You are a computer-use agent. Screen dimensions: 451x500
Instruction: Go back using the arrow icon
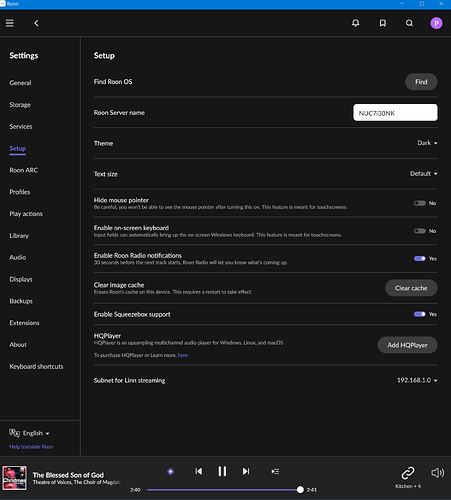coord(36,23)
